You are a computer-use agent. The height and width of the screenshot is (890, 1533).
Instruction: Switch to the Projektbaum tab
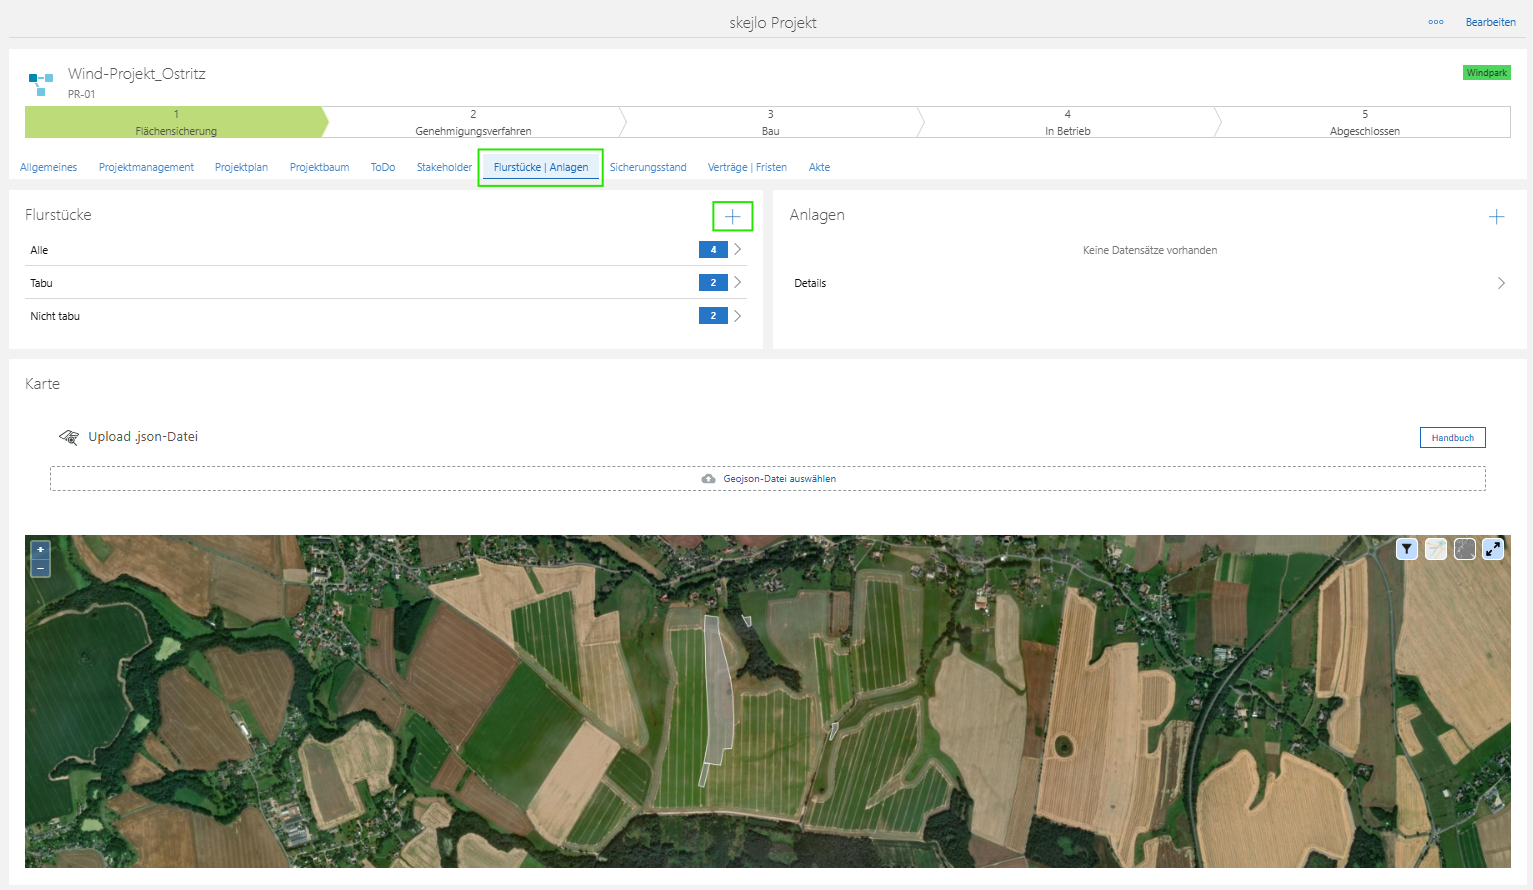(319, 167)
